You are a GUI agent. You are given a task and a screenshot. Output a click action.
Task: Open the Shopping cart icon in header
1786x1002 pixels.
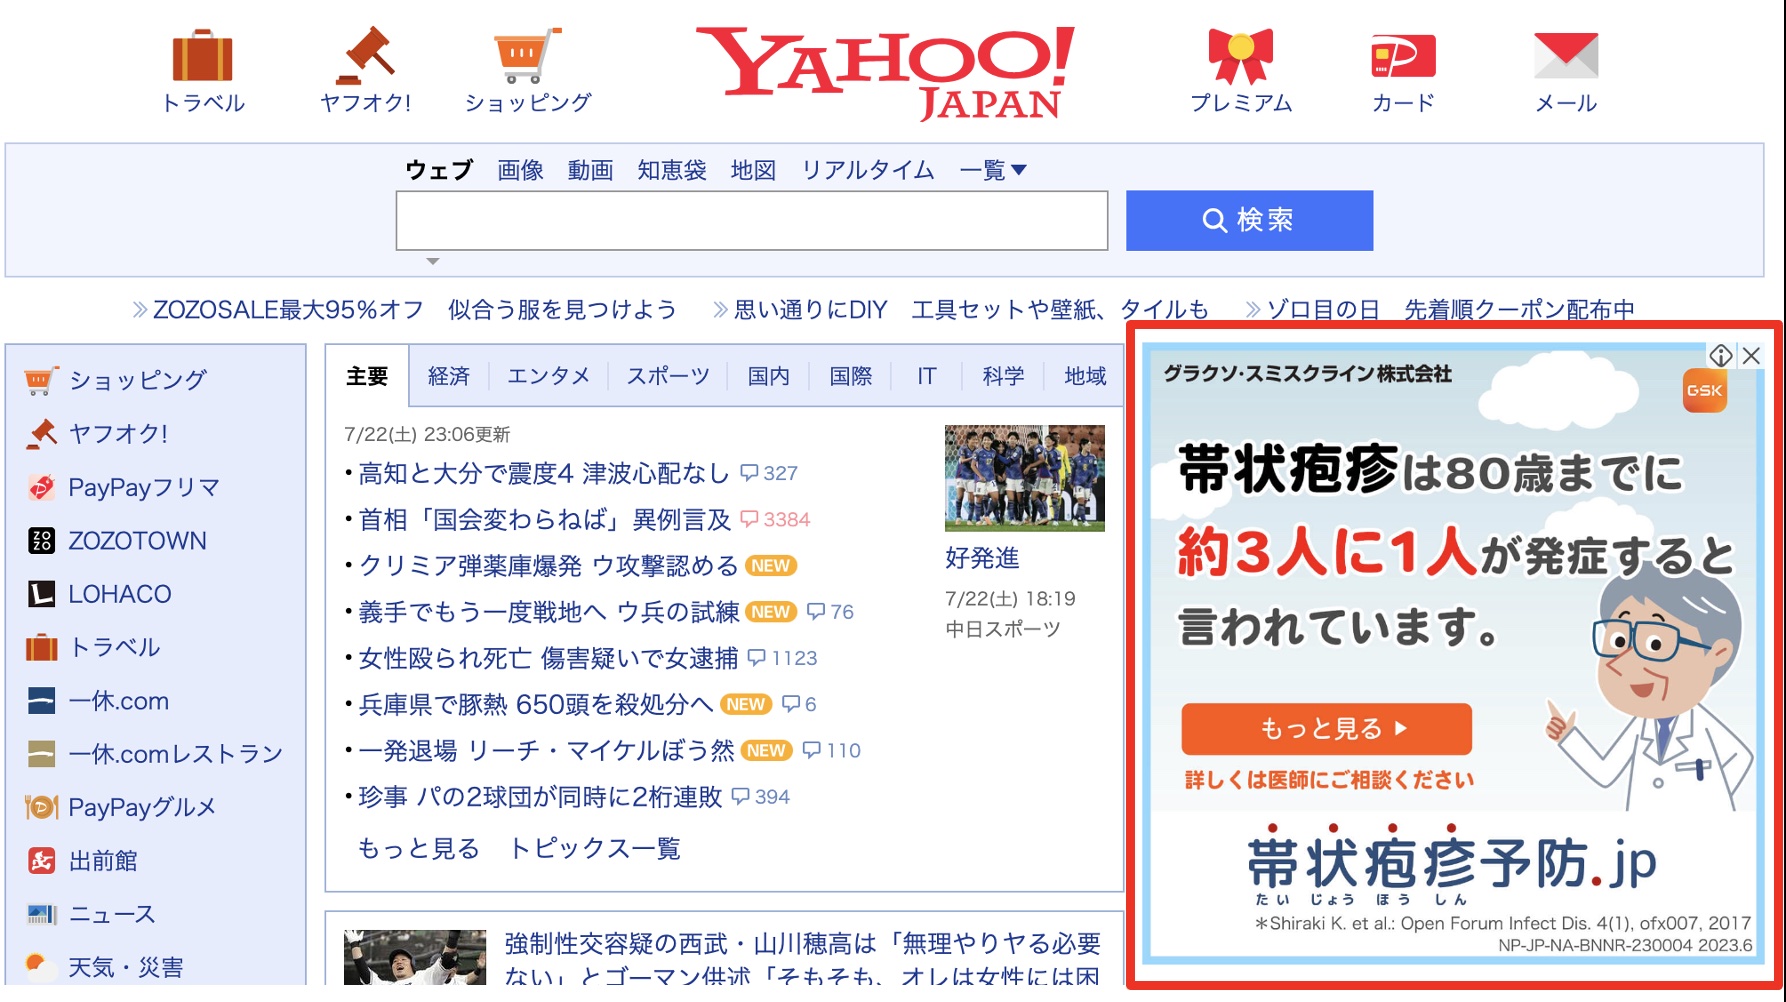pos(527,56)
